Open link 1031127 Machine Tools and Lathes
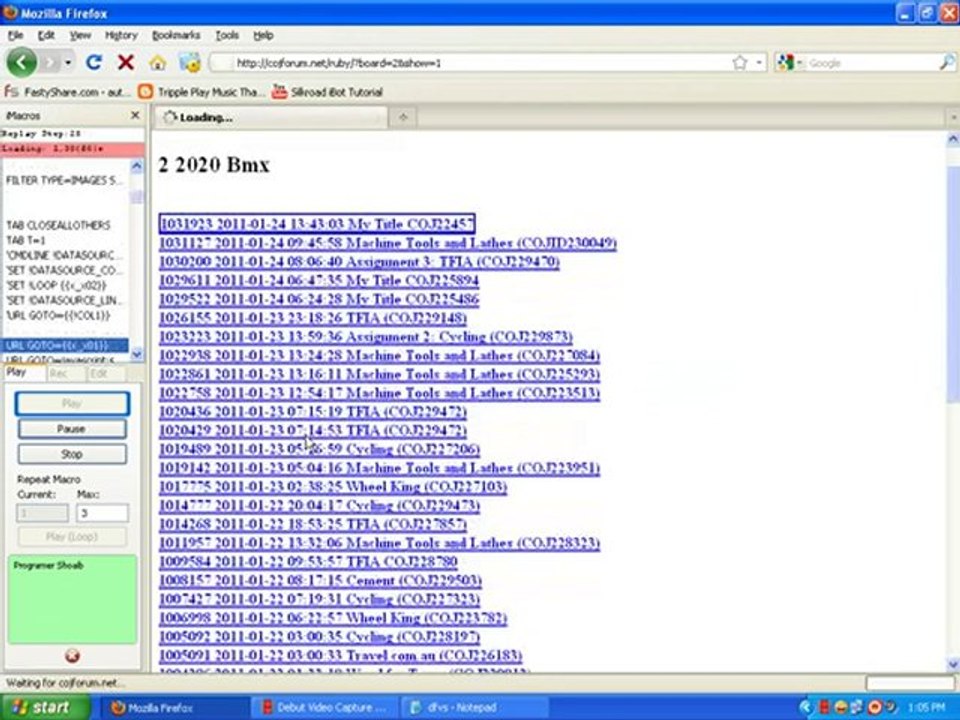This screenshot has width=960, height=720. click(x=388, y=242)
